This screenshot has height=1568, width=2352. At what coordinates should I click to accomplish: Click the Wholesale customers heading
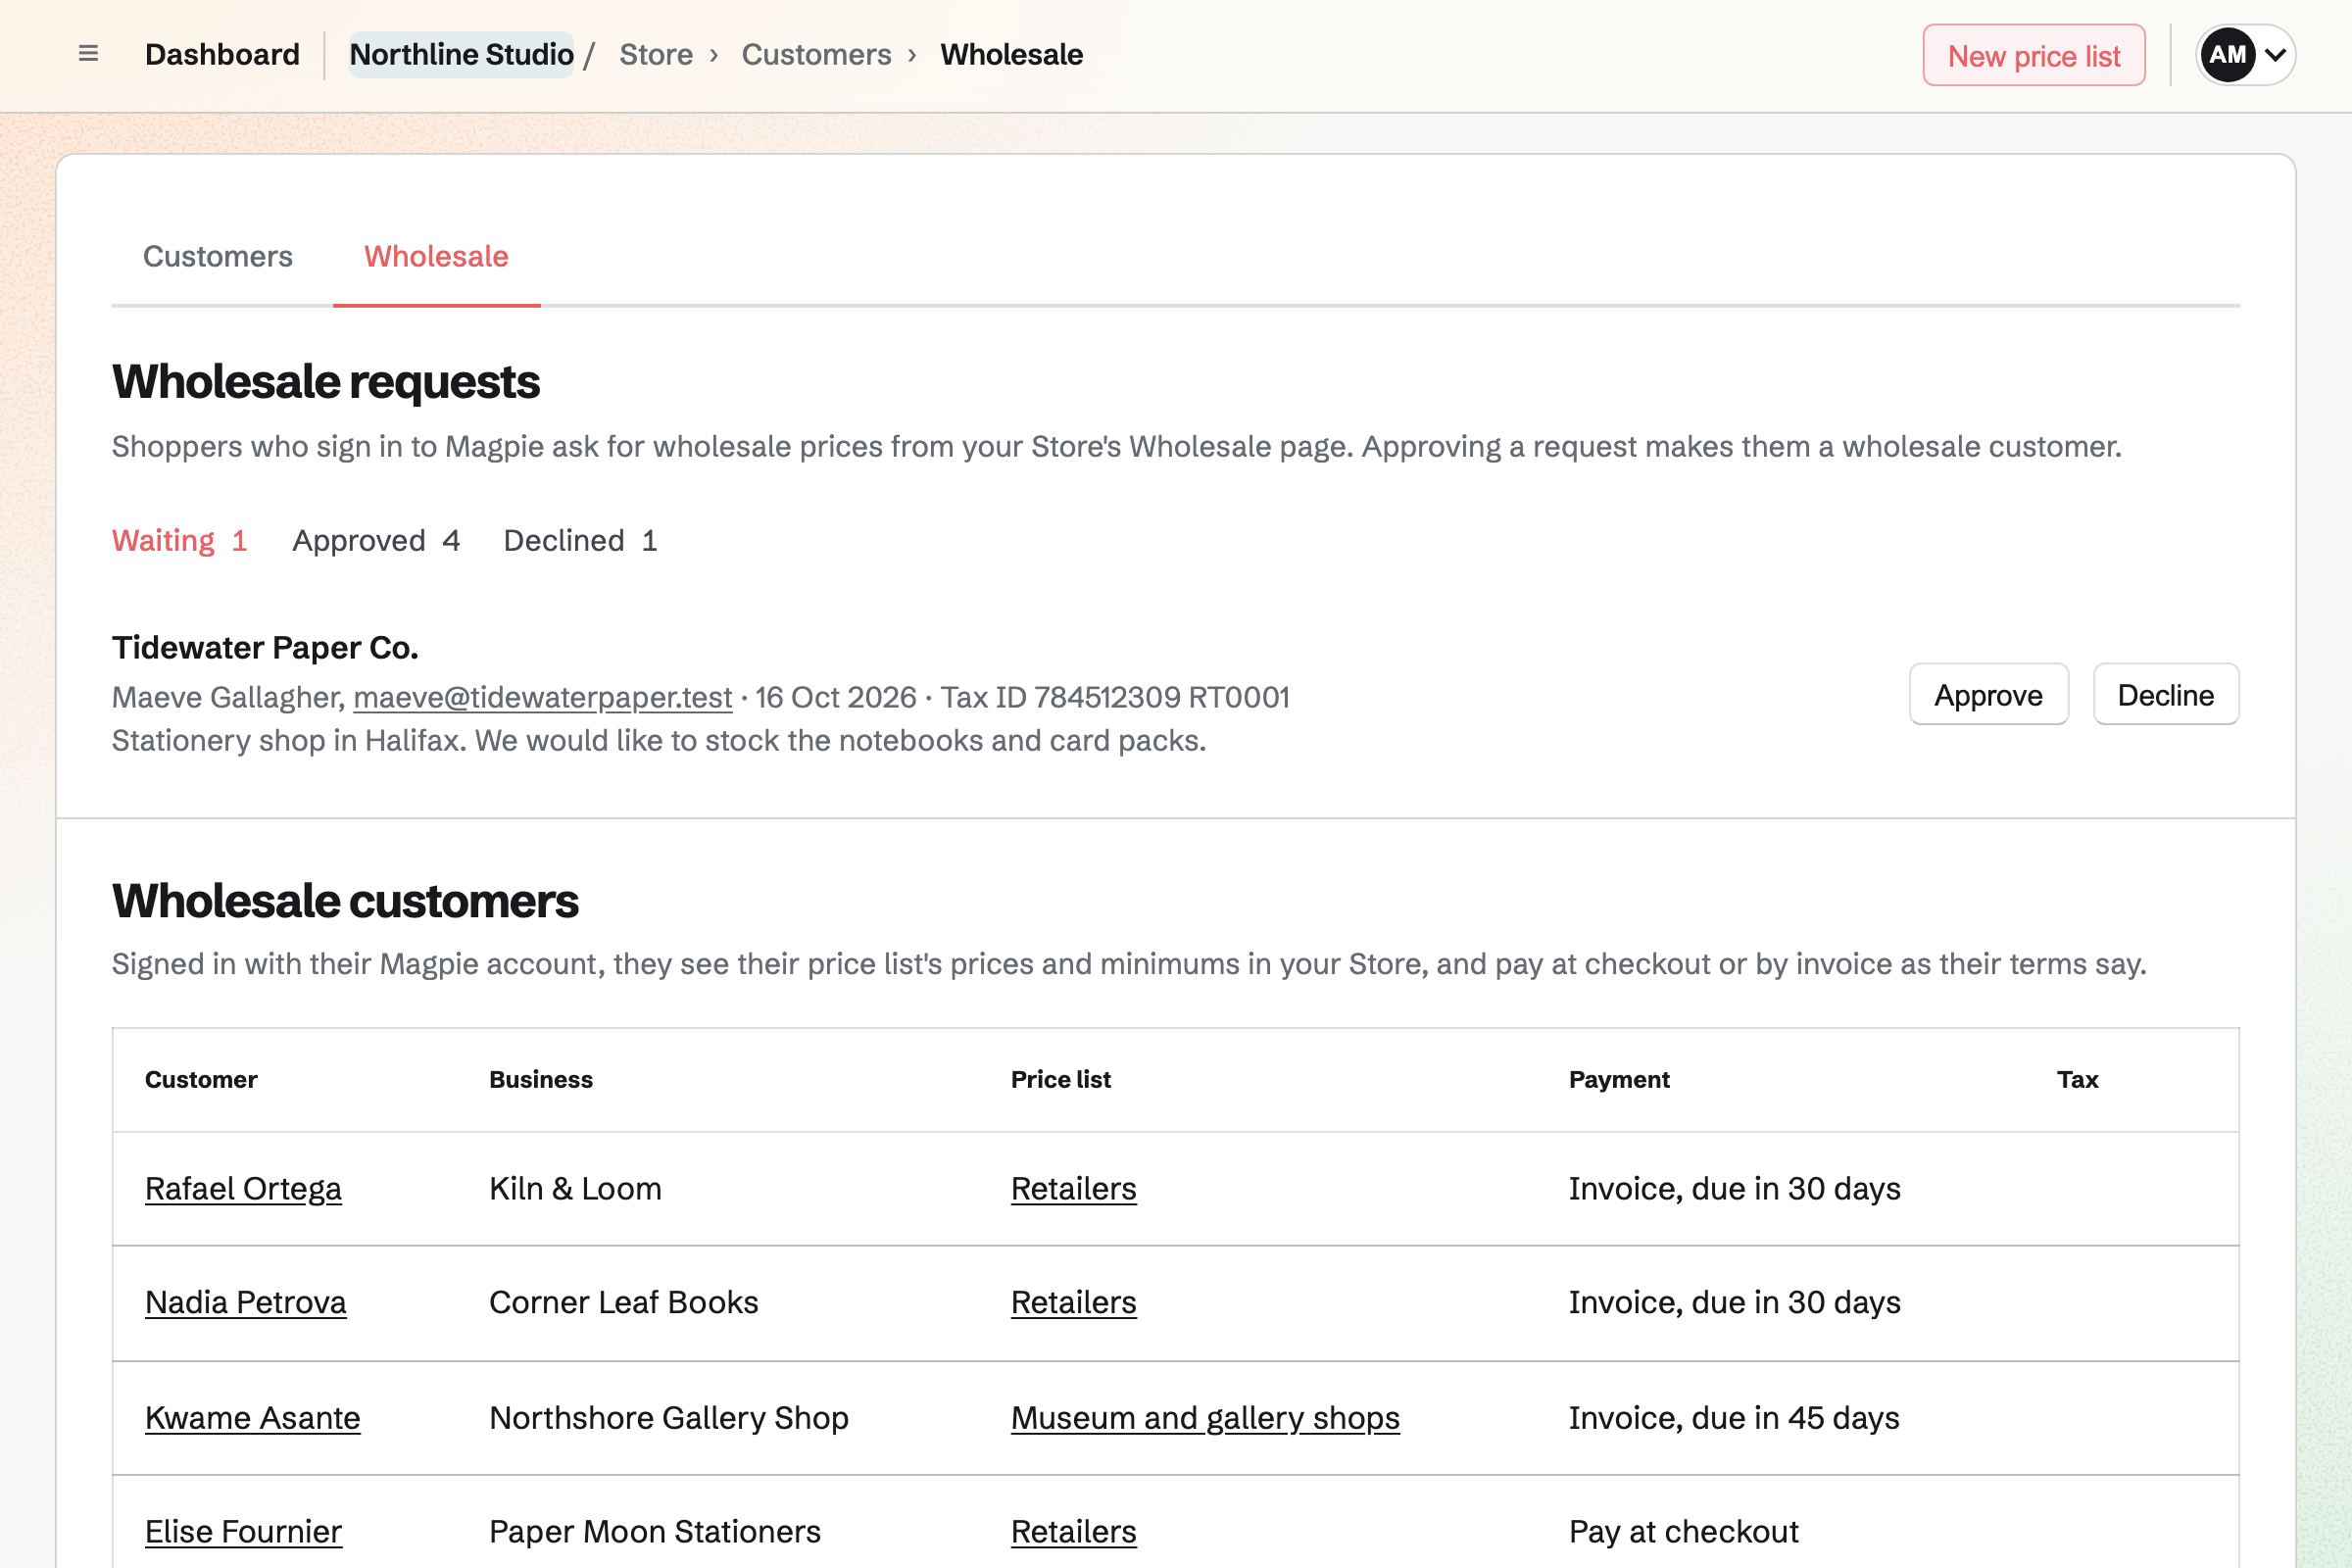tap(345, 901)
